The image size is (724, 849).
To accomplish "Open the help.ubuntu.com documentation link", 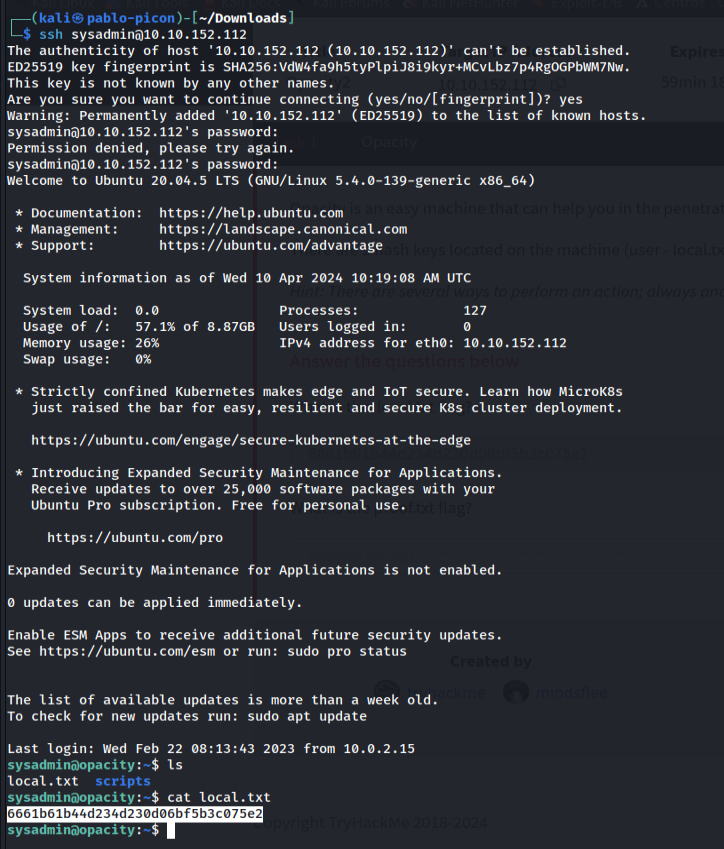I will tap(251, 213).
